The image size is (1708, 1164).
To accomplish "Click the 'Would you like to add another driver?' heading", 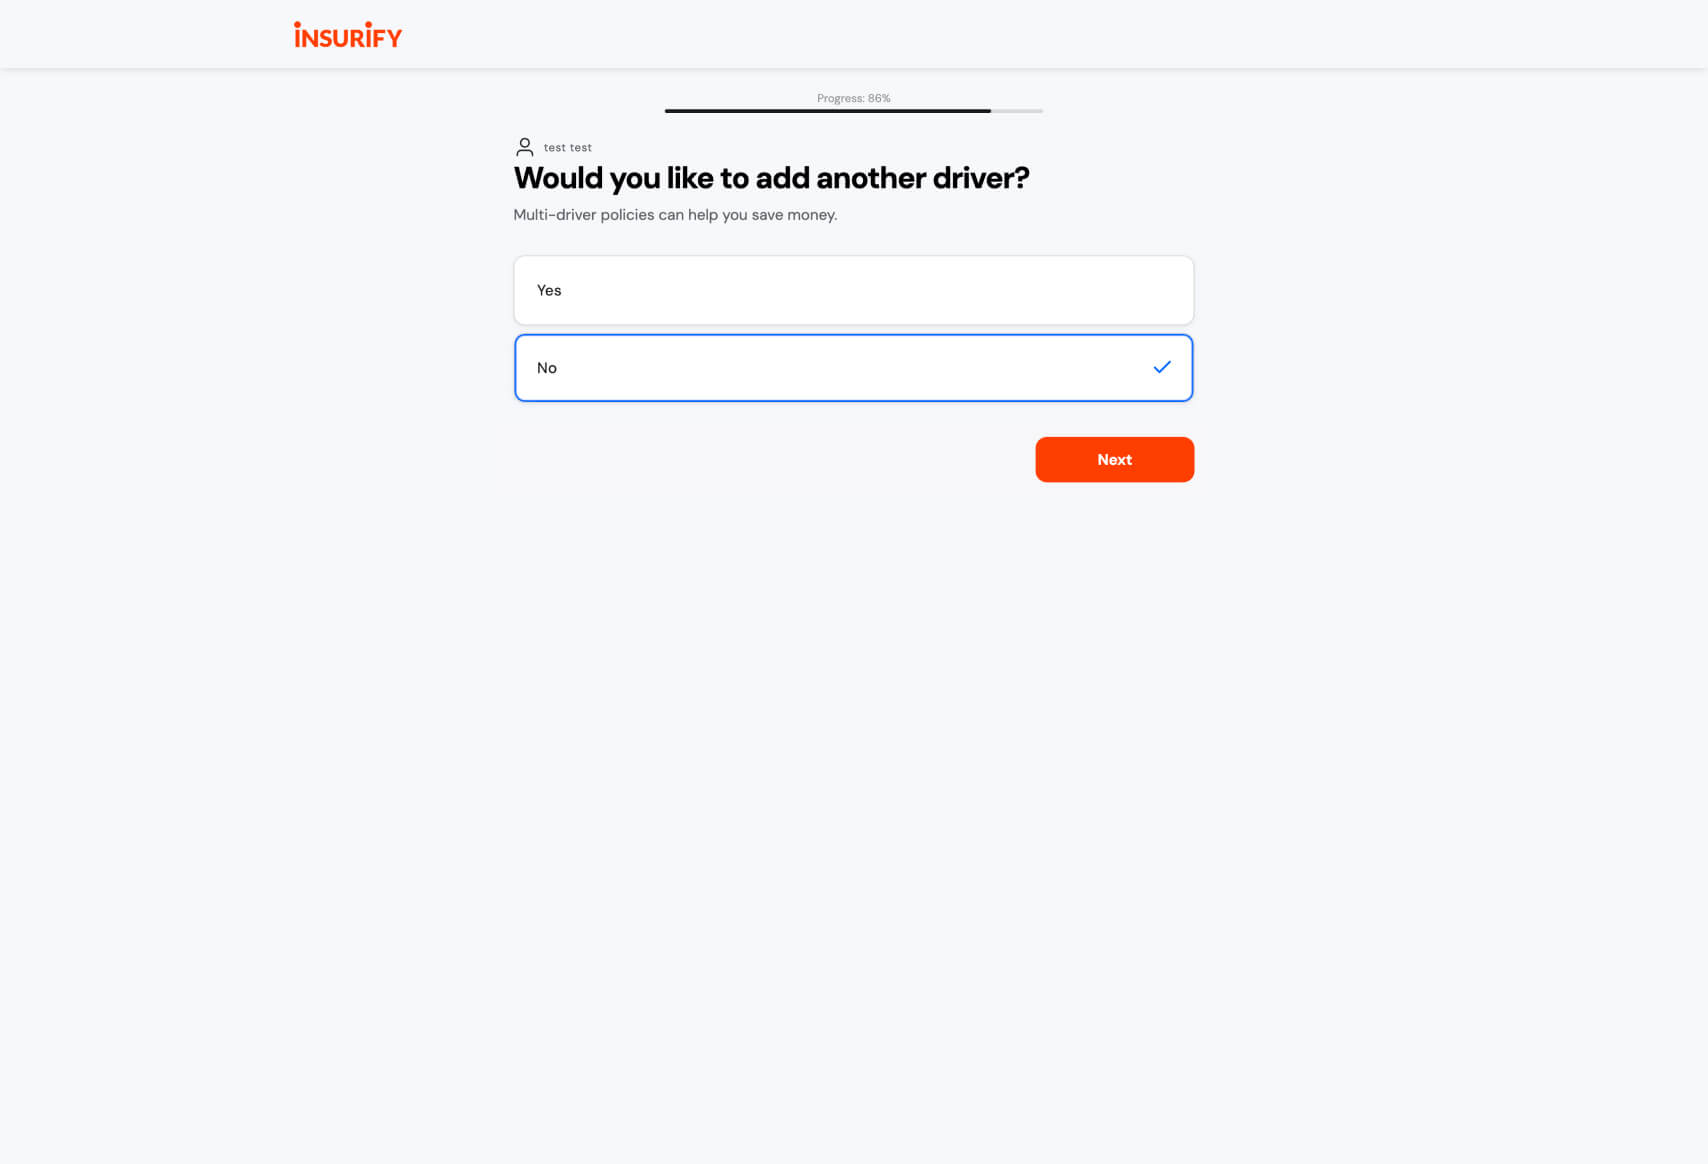I will point(771,178).
